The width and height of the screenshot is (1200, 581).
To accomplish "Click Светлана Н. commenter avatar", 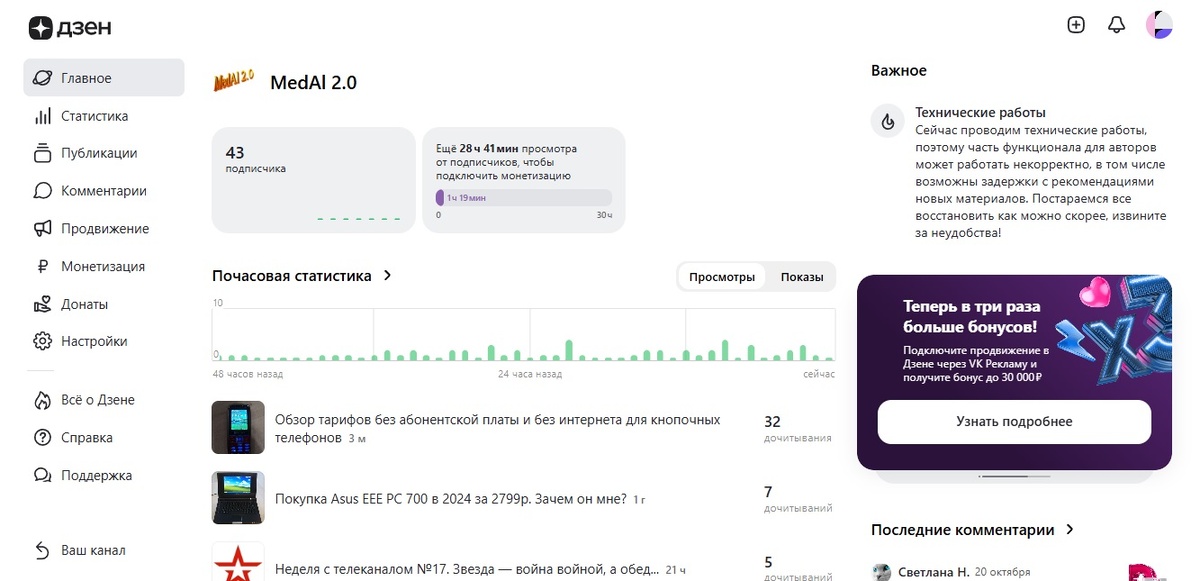I will coord(881,572).
